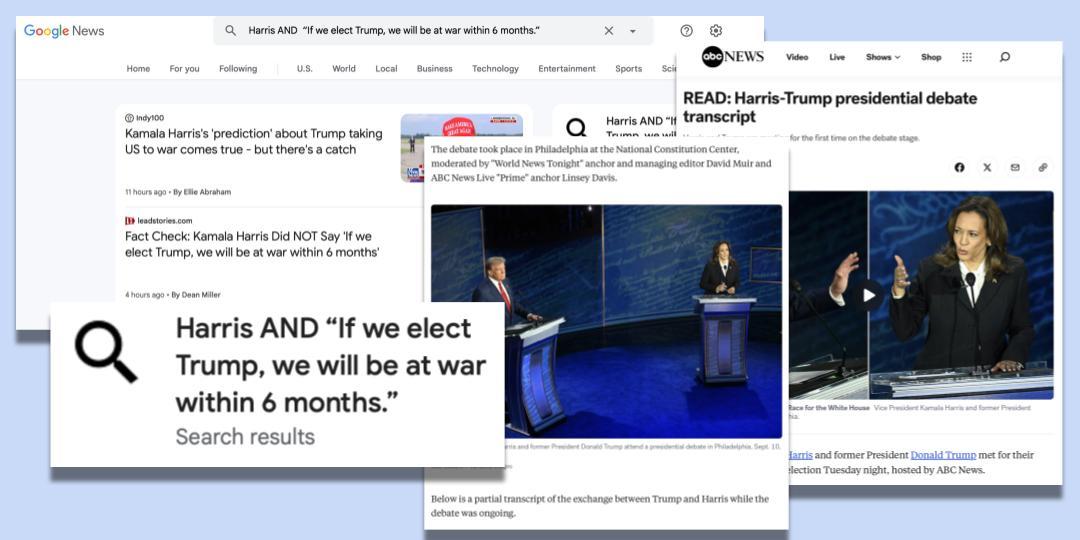This screenshot has width=1080, height=540.
Task: Open Google News help icon
Action: (687, 31)
